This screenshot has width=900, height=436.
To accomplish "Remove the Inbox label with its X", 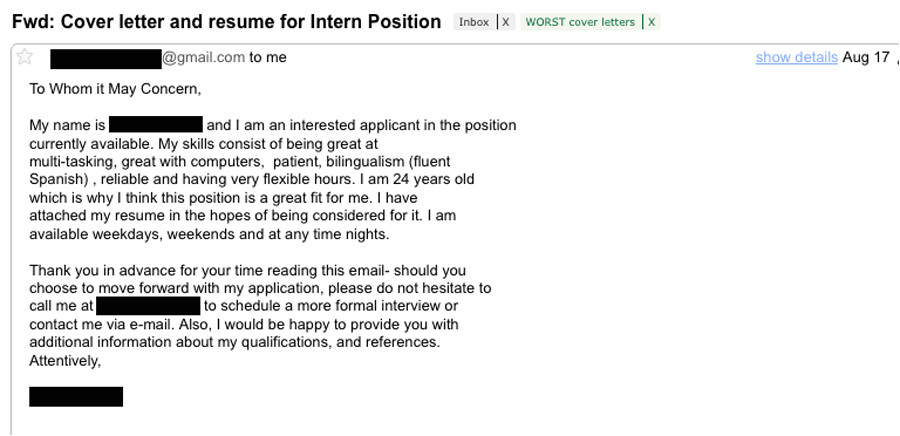I will tap(505, 22).
